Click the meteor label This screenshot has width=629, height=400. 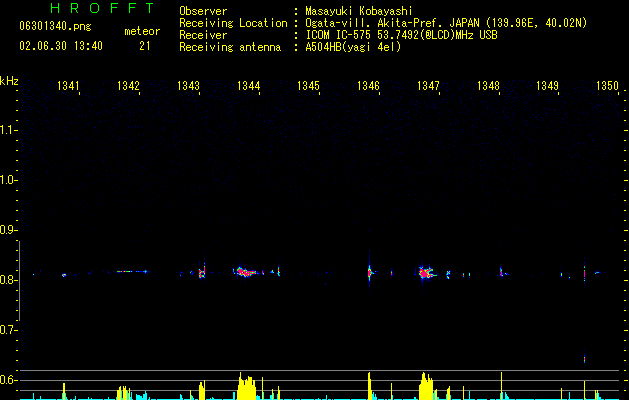[x=142, y=31]
